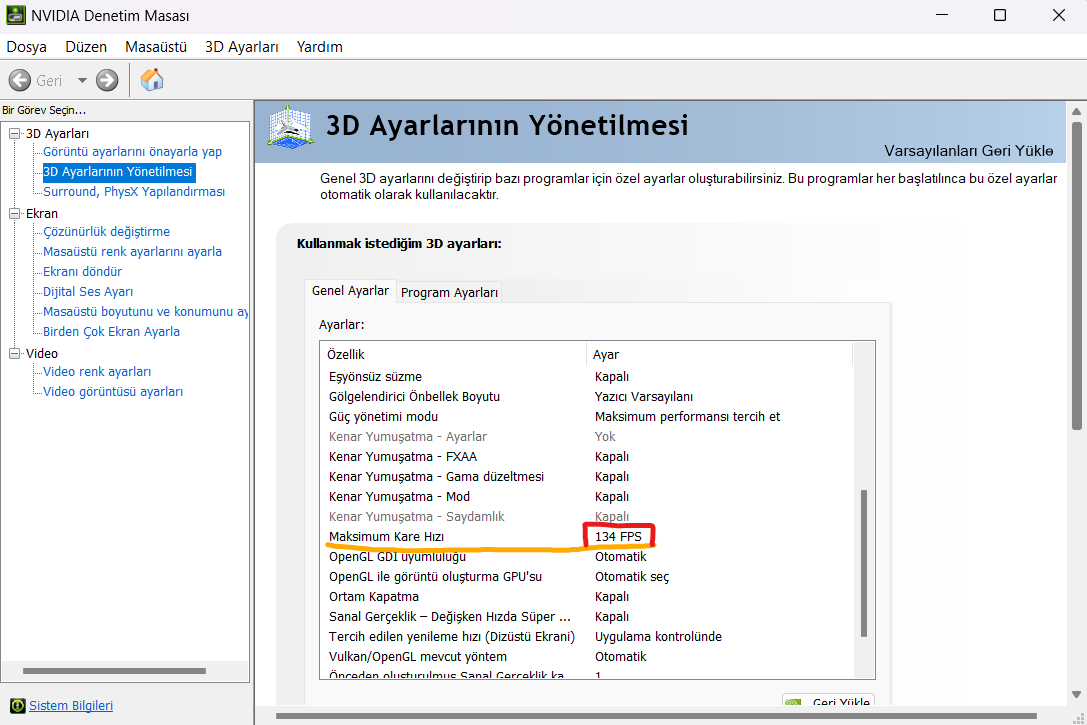Viewport: 1087px width, 725px height.
Task: Click the System Information icon
Action: 17,706
